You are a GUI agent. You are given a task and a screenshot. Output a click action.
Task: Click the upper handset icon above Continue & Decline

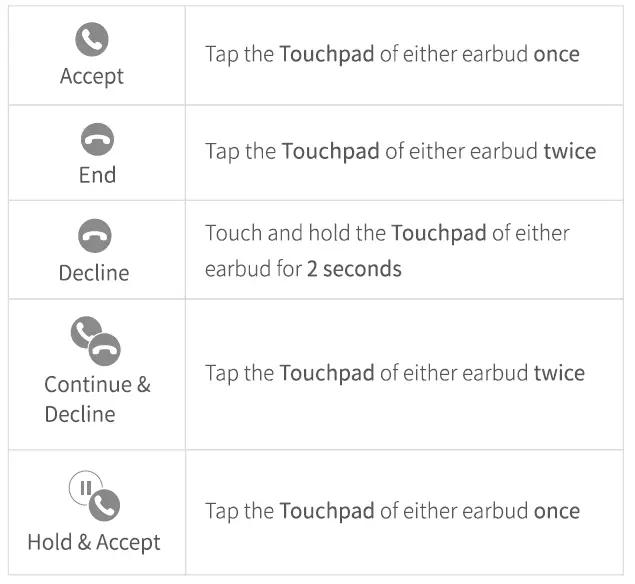pyautogui.click(x=87, y=331)
